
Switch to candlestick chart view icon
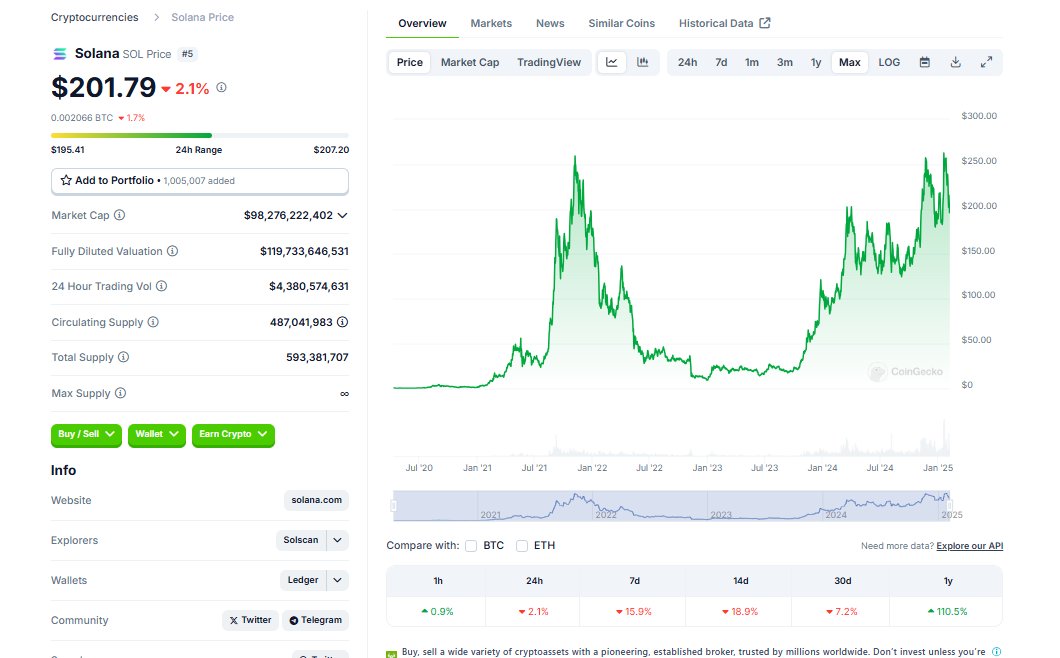643,62
